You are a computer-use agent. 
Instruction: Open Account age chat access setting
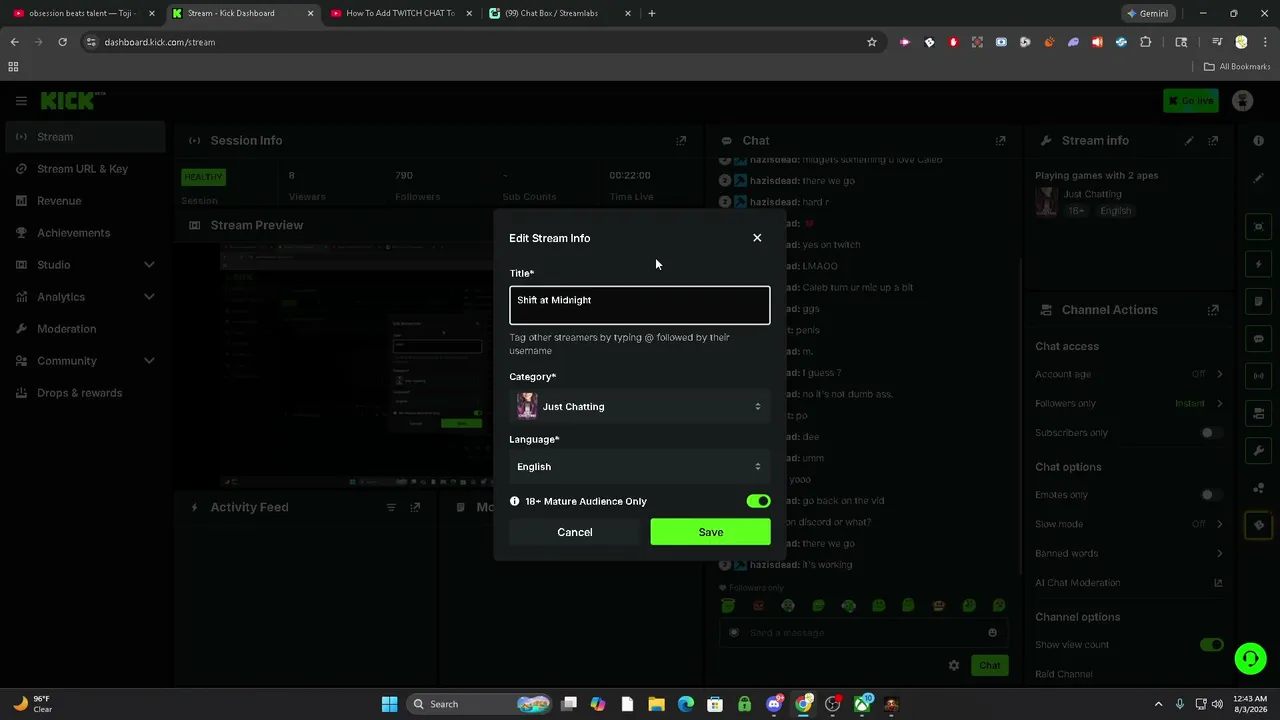point(1129,374)
